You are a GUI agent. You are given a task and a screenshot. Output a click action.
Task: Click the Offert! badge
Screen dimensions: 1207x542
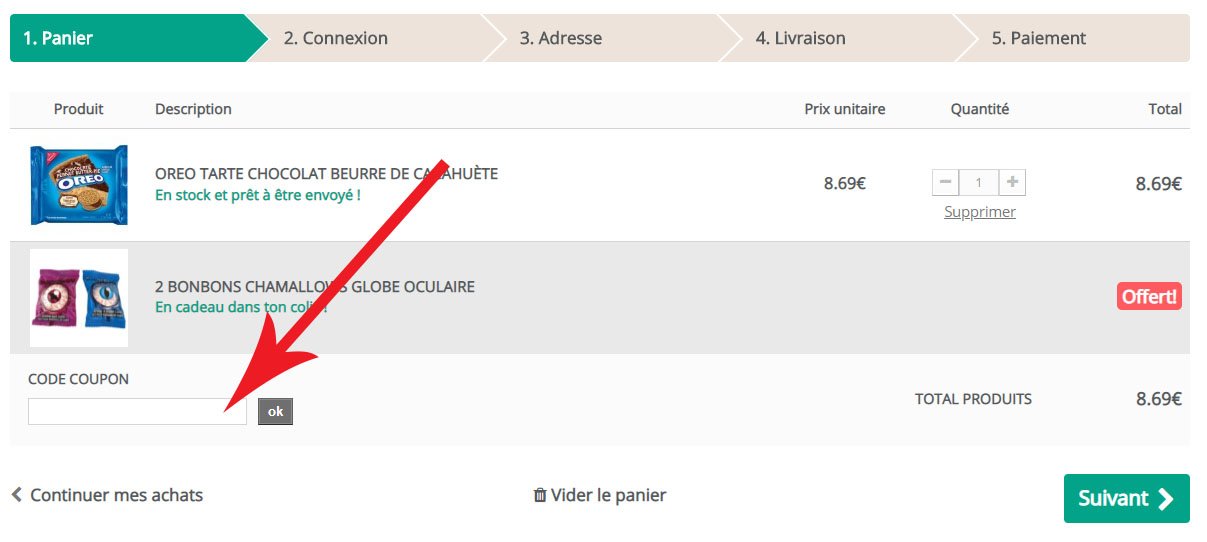pyautogui.click(x=1149, y=297)
